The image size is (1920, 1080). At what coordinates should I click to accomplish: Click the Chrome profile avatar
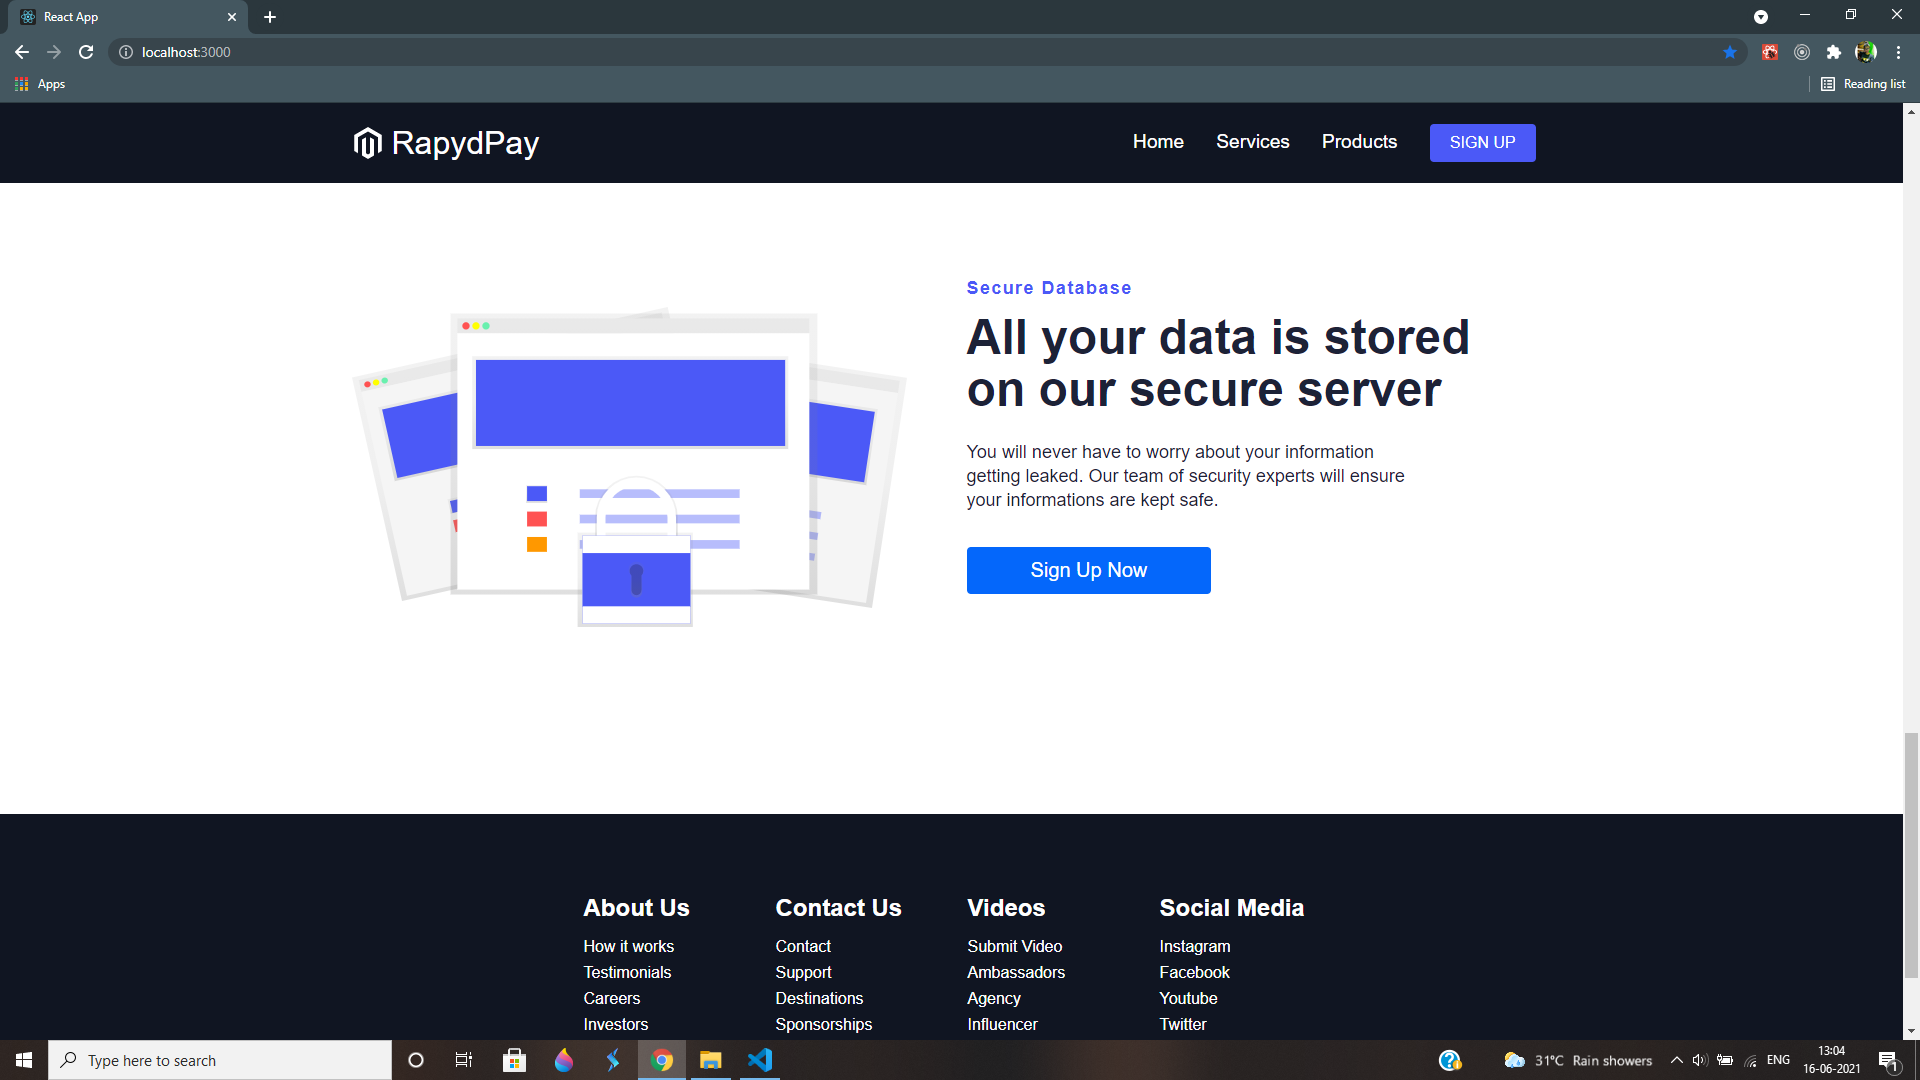pyautogui.click(x=1865, y=52)
